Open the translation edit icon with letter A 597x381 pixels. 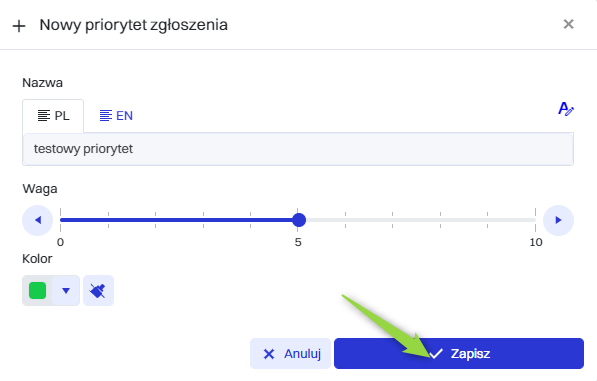coord(566,109)
